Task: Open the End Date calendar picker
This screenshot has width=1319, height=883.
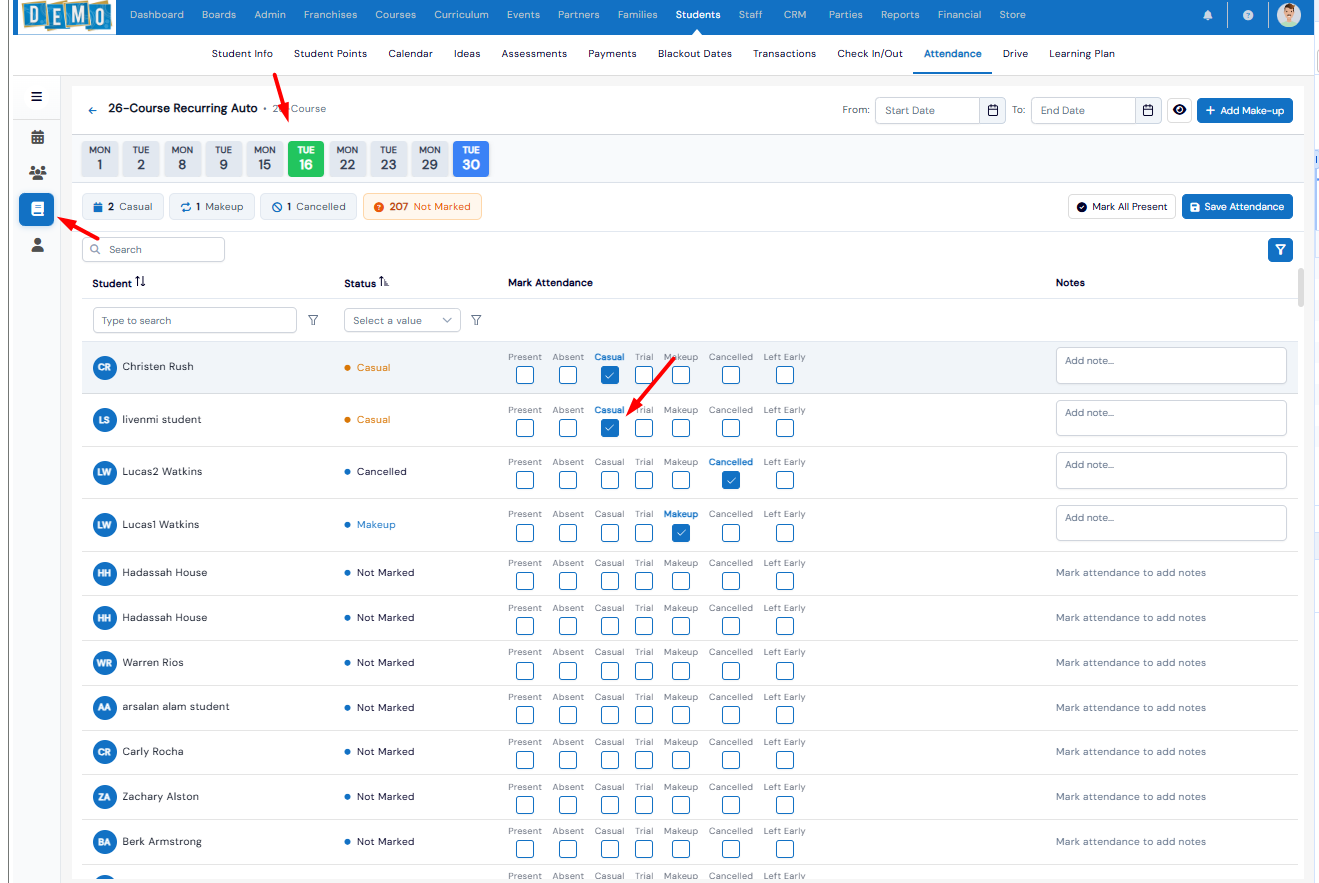Action: click(1149, 110)
